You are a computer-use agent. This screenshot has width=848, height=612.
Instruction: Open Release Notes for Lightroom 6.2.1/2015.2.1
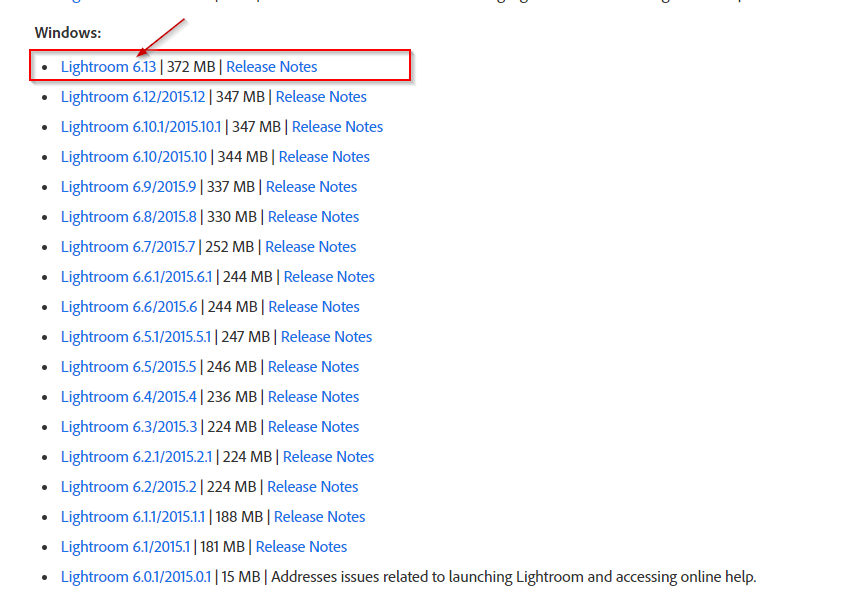coord(329,457)
